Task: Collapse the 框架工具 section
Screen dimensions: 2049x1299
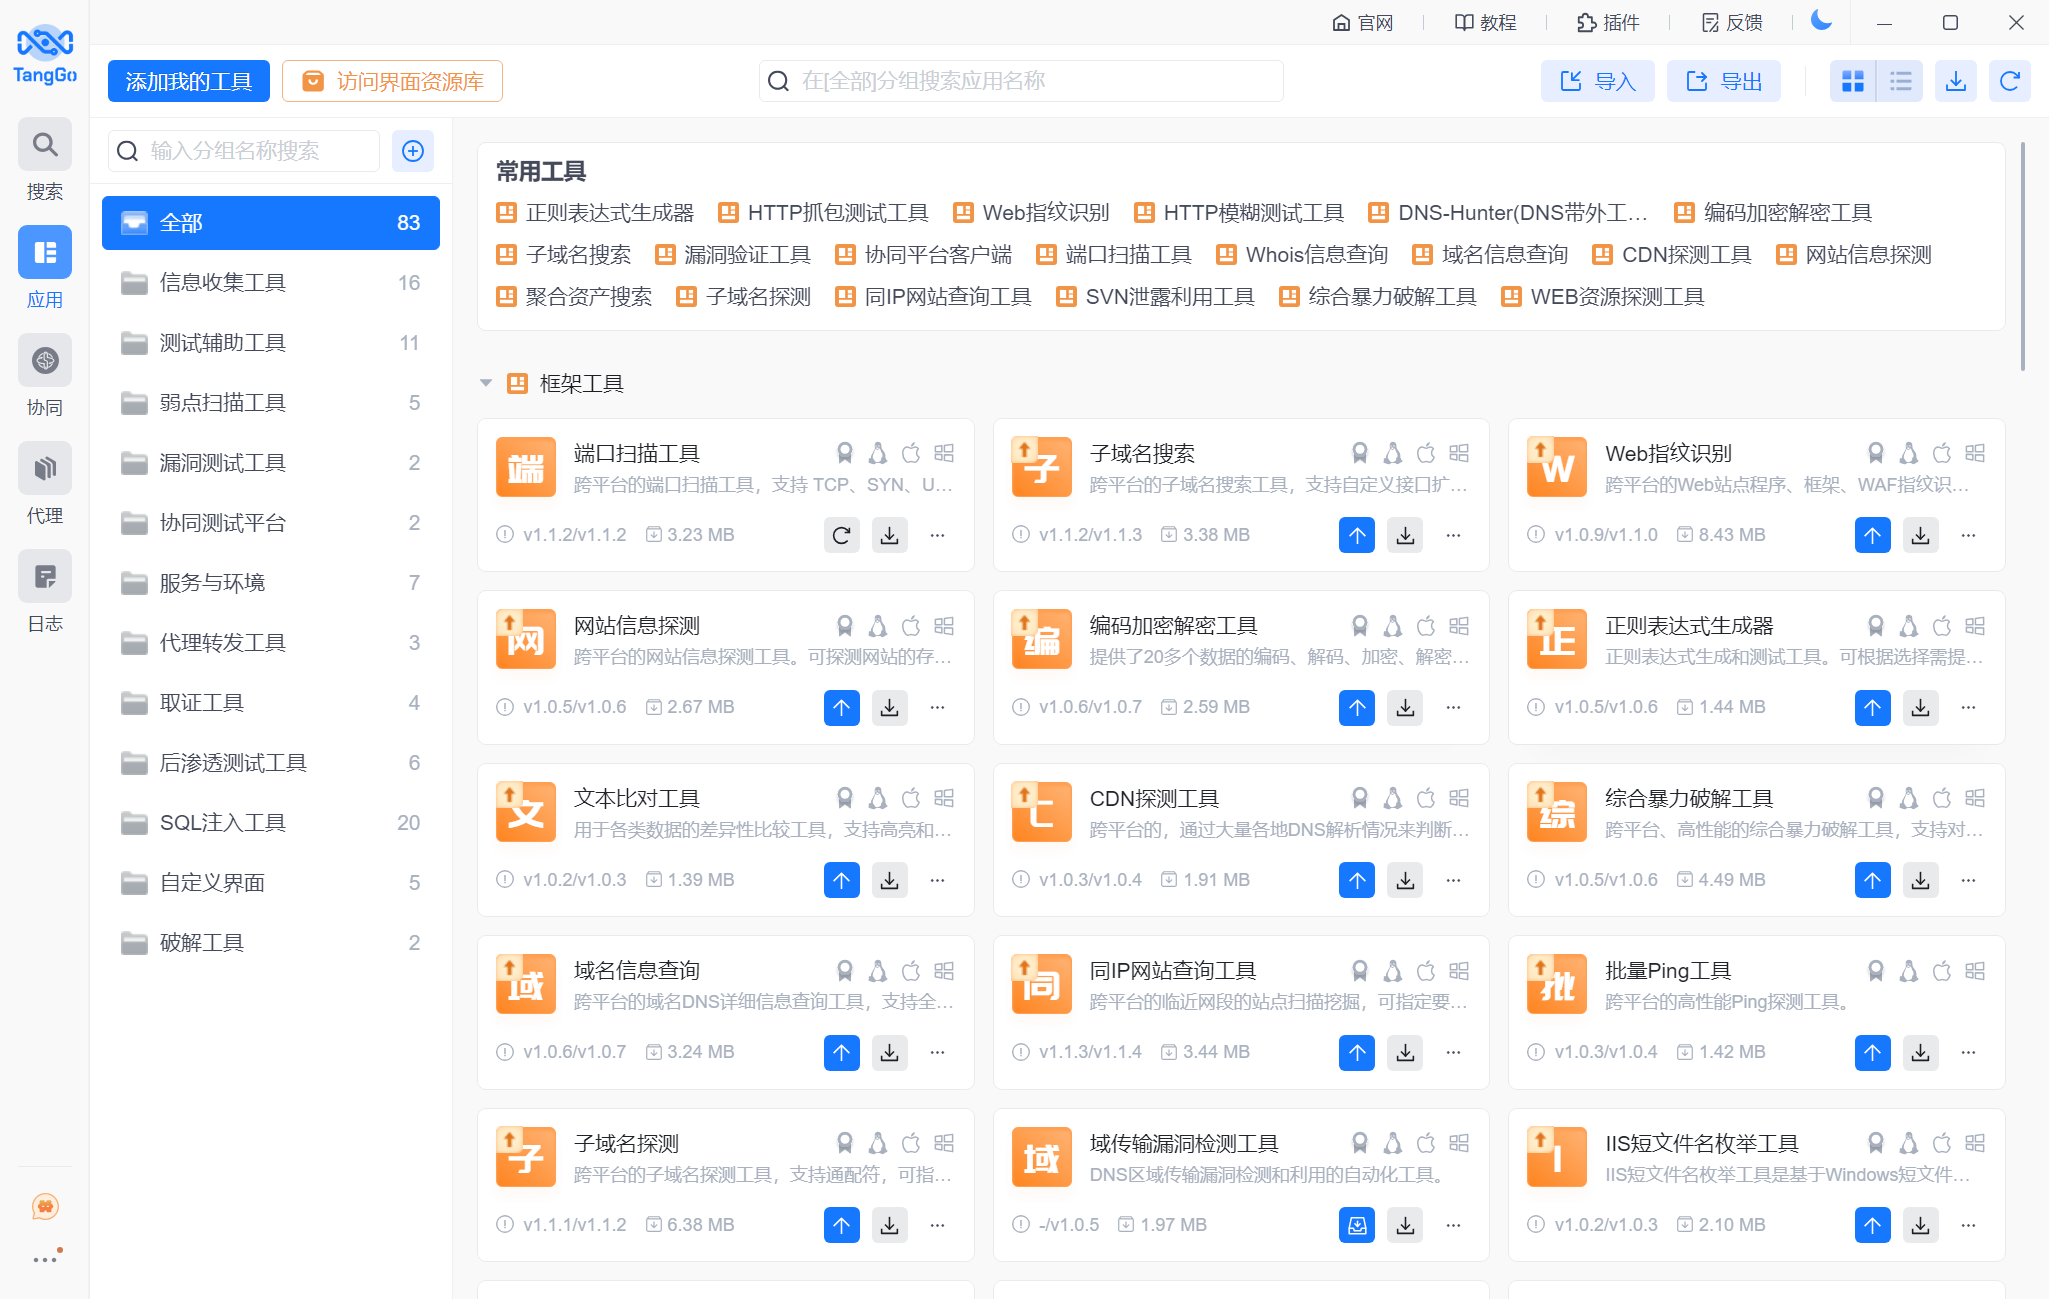Action: pyautogui.click(x=486, y=382)
